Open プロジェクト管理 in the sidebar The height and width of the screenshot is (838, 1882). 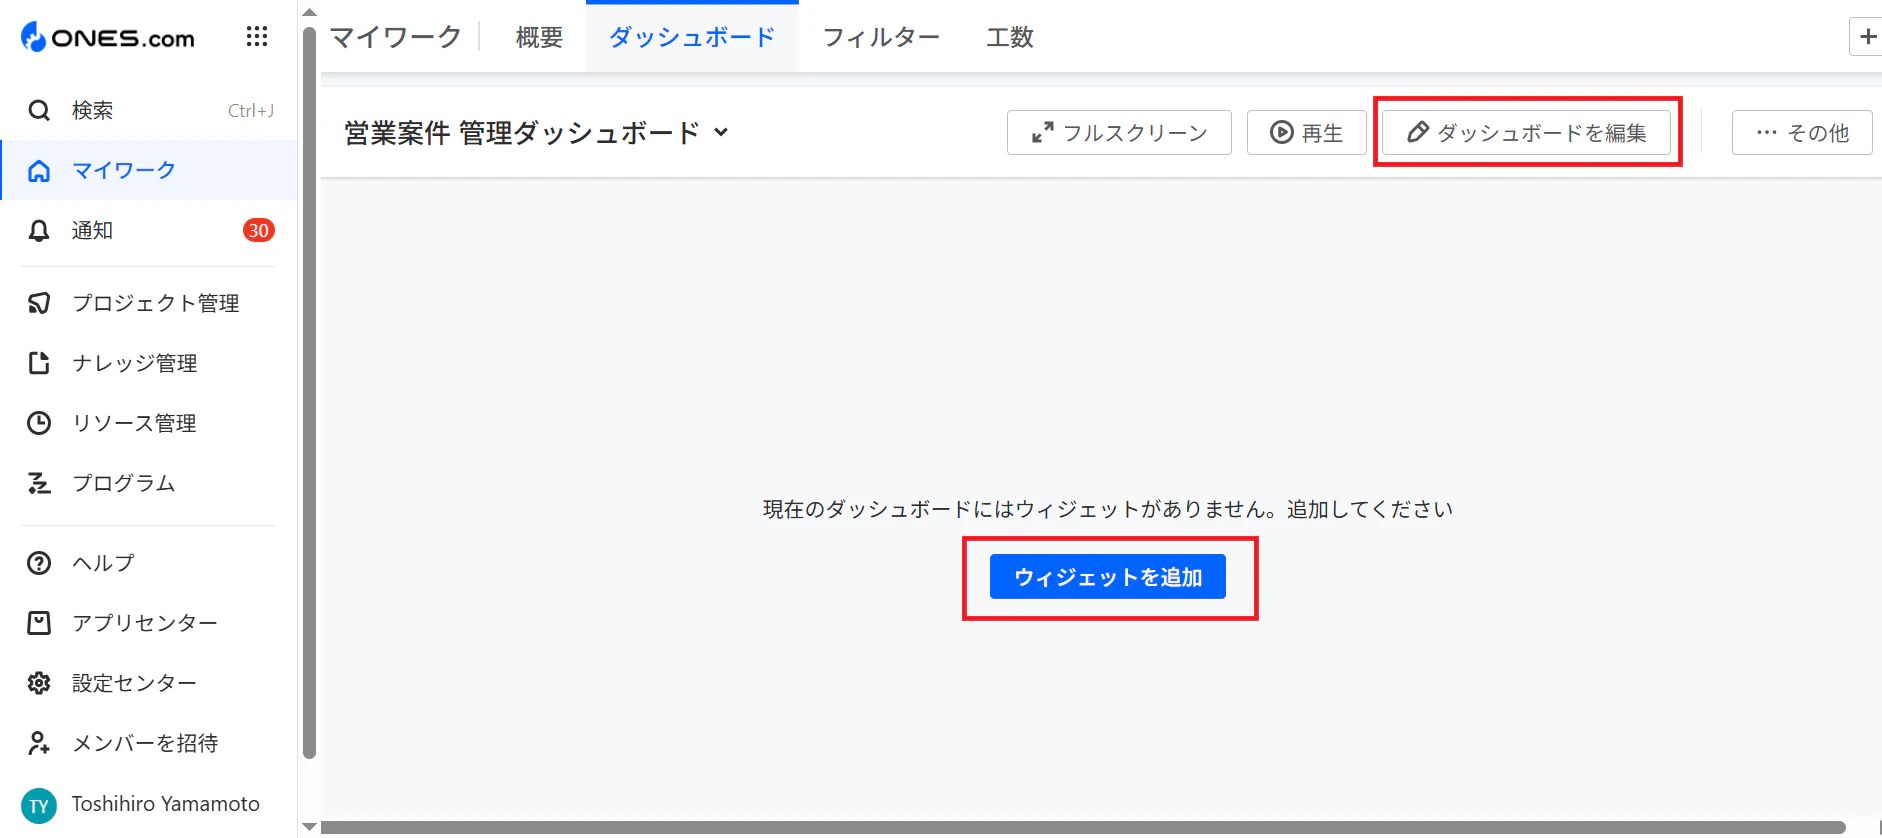[x=149, y=303]
